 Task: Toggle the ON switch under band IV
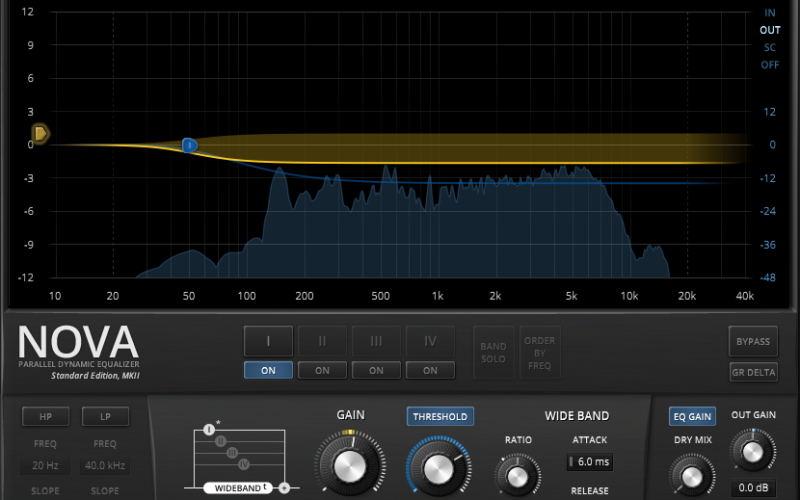(x=430, y=370)
